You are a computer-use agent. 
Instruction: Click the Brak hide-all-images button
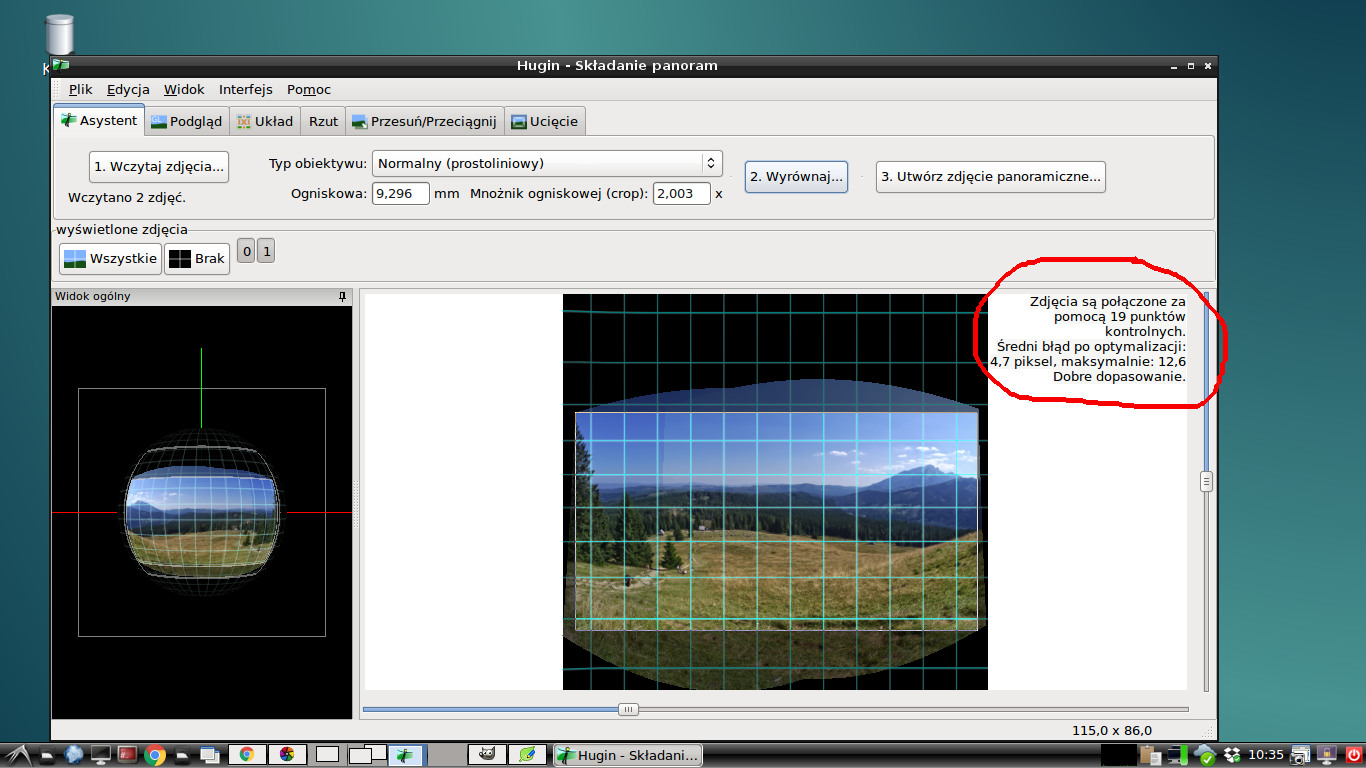pyautogui.click(x=197, y=259)
